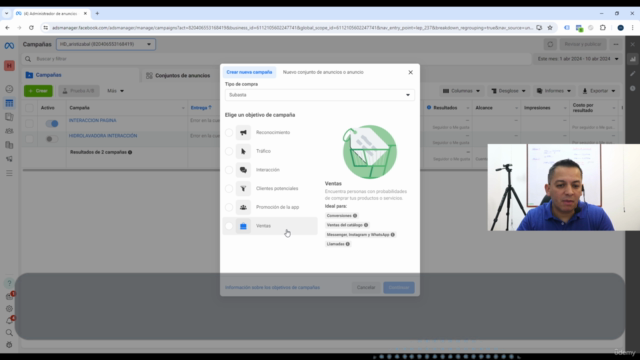Open the HD_aristizabal ad account dropdown
The image size is (640, 360).
coord(106,44)
